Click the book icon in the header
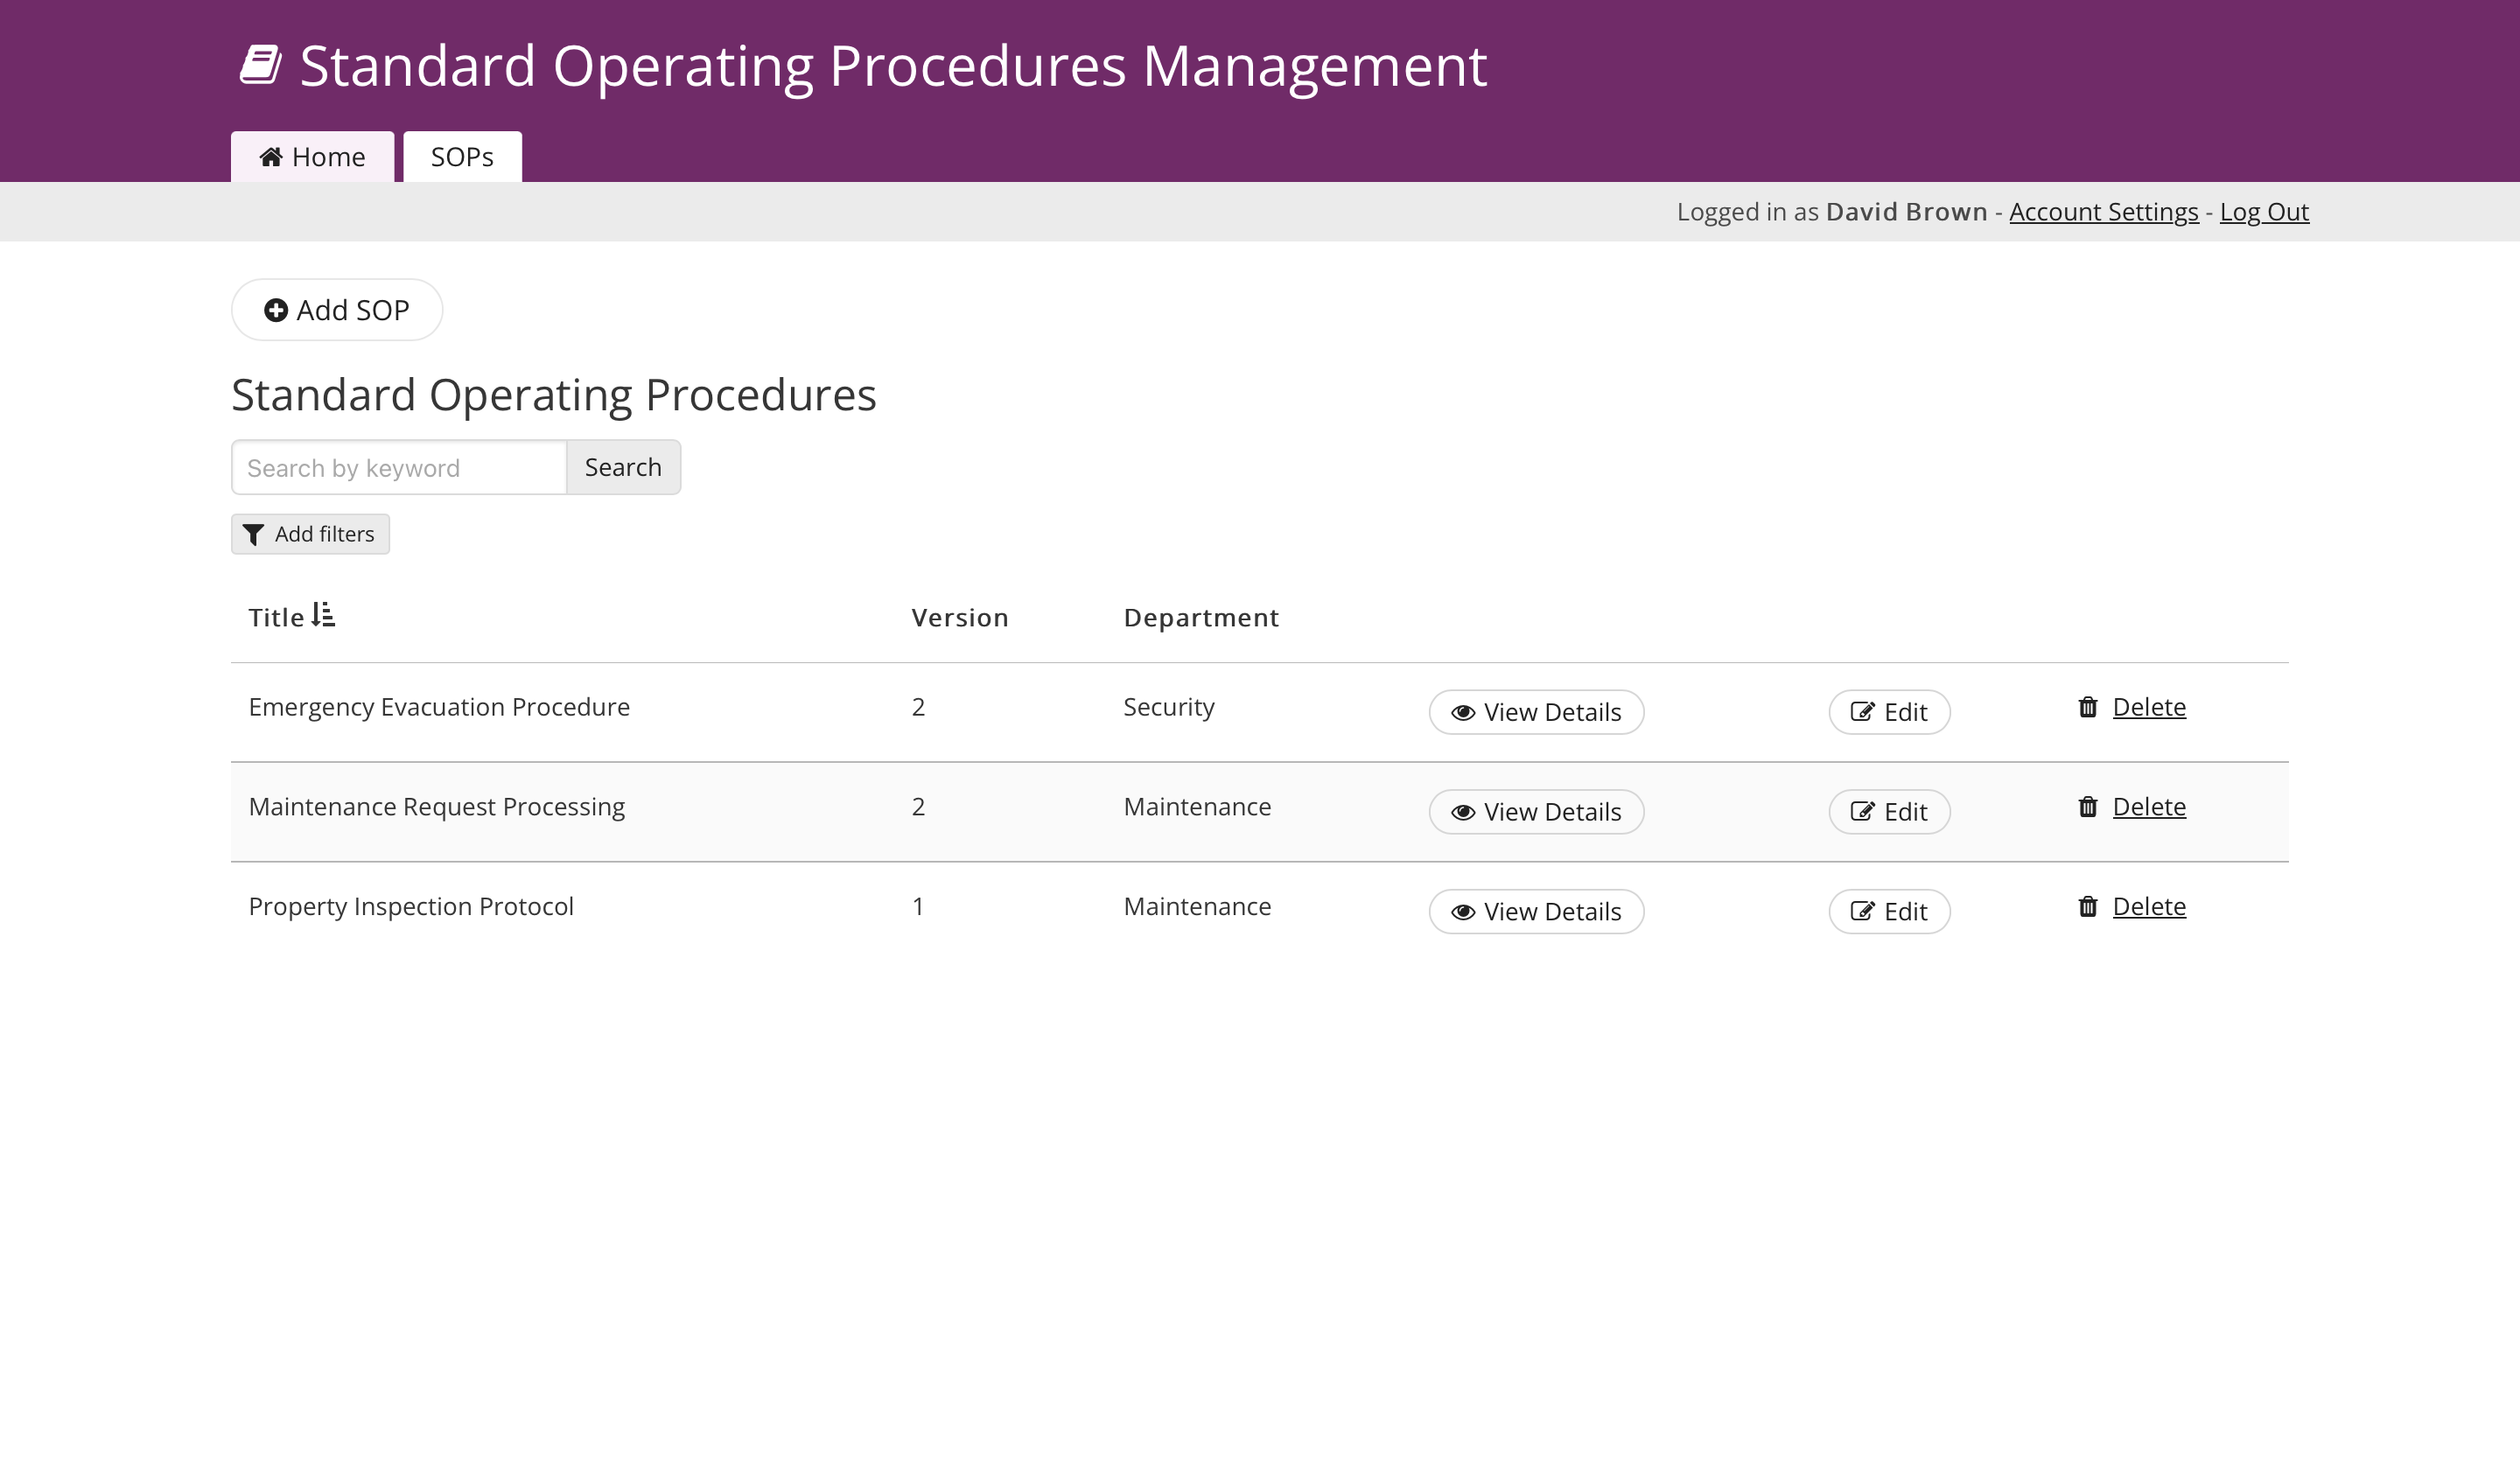 click(x=260, y=65)
